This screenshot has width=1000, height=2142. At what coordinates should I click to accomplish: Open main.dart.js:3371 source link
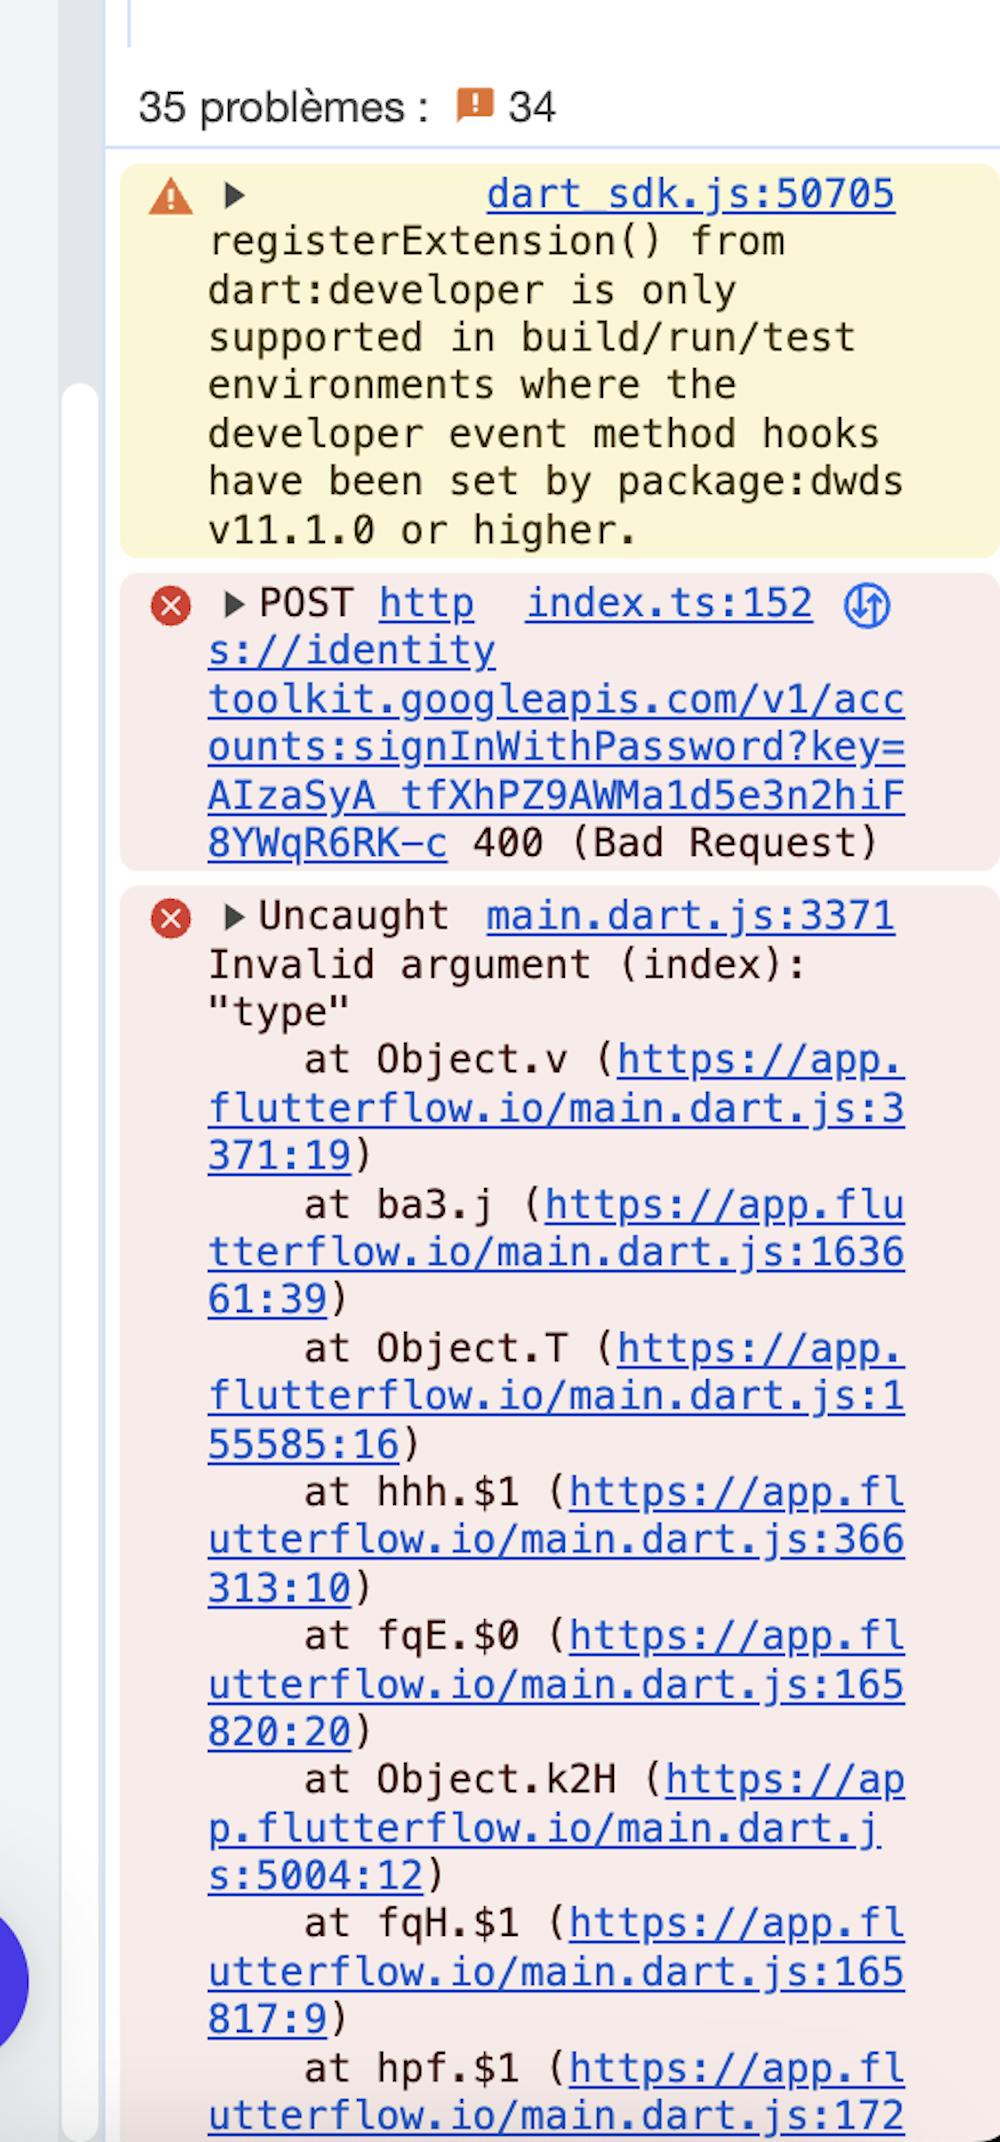pyautogui.click(x=691, y=916)
